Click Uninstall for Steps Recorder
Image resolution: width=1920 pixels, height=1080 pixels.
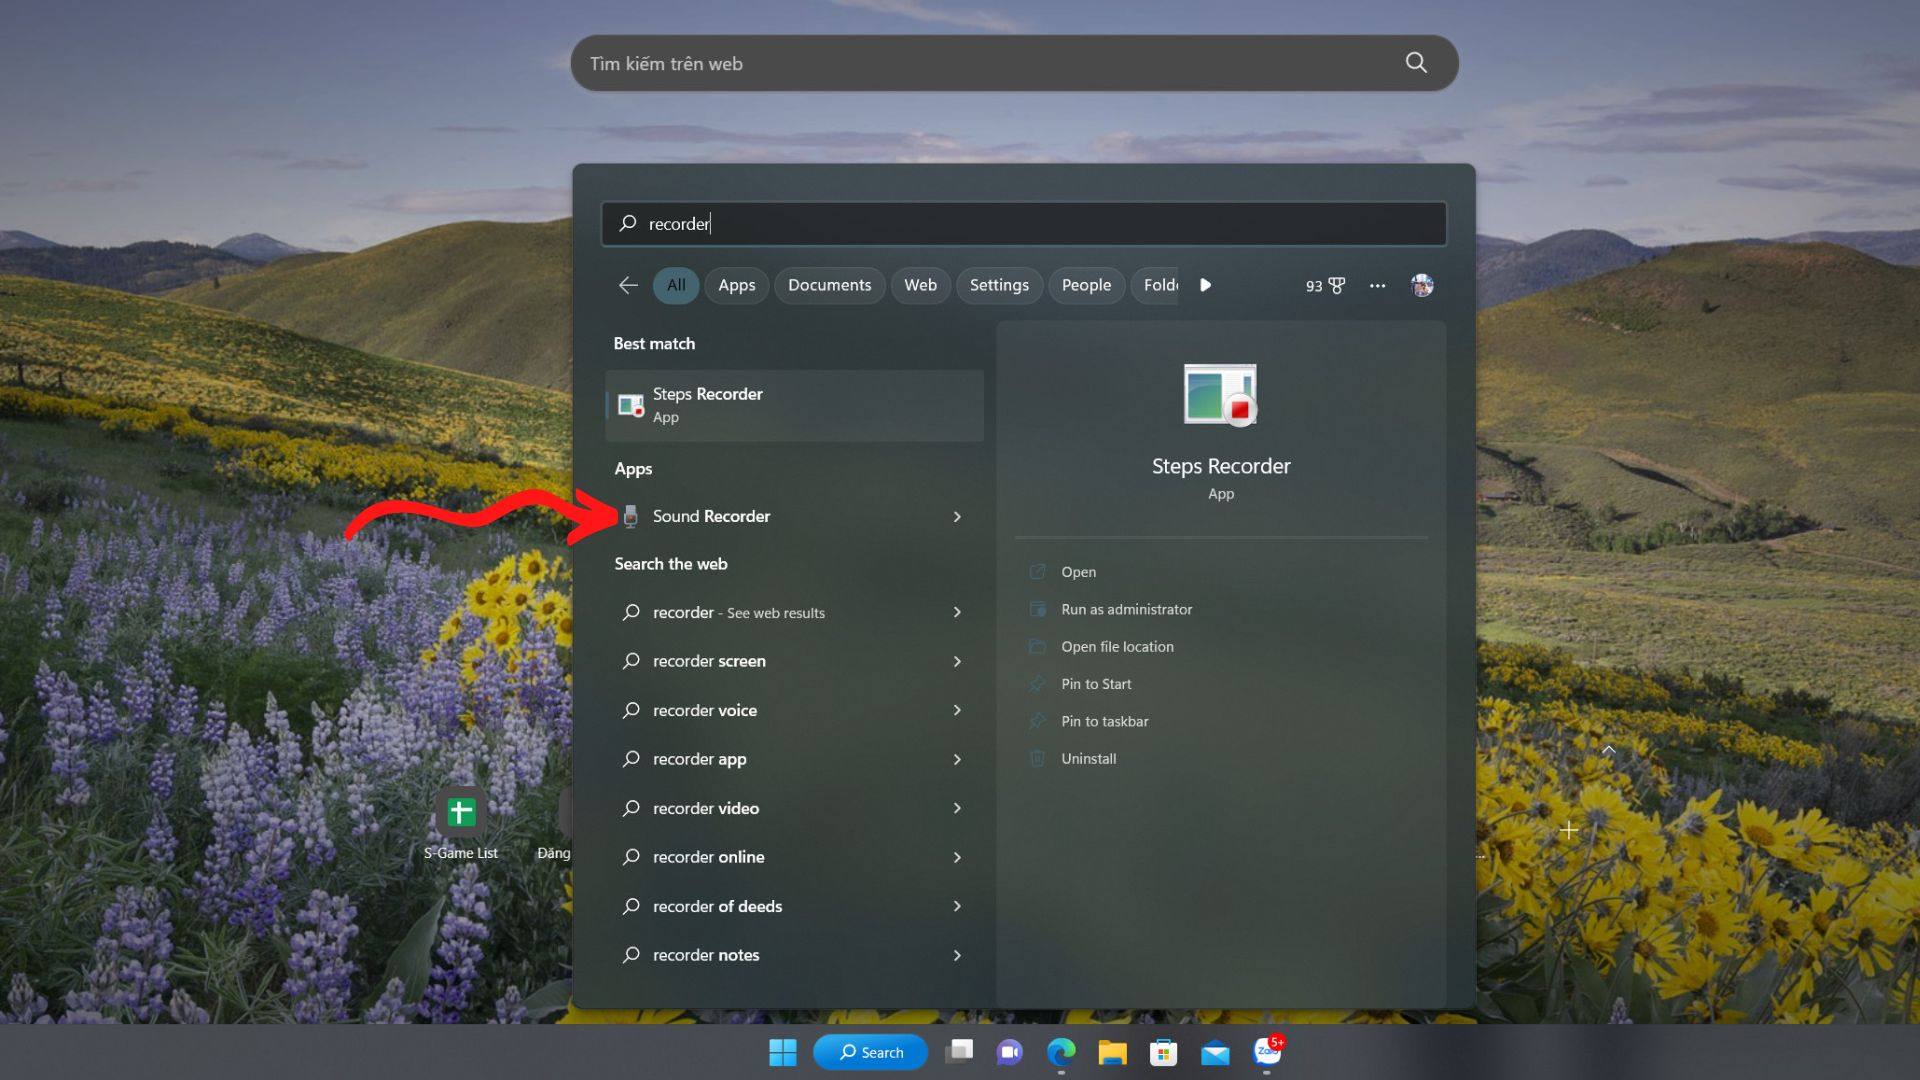pos(1088,758)
